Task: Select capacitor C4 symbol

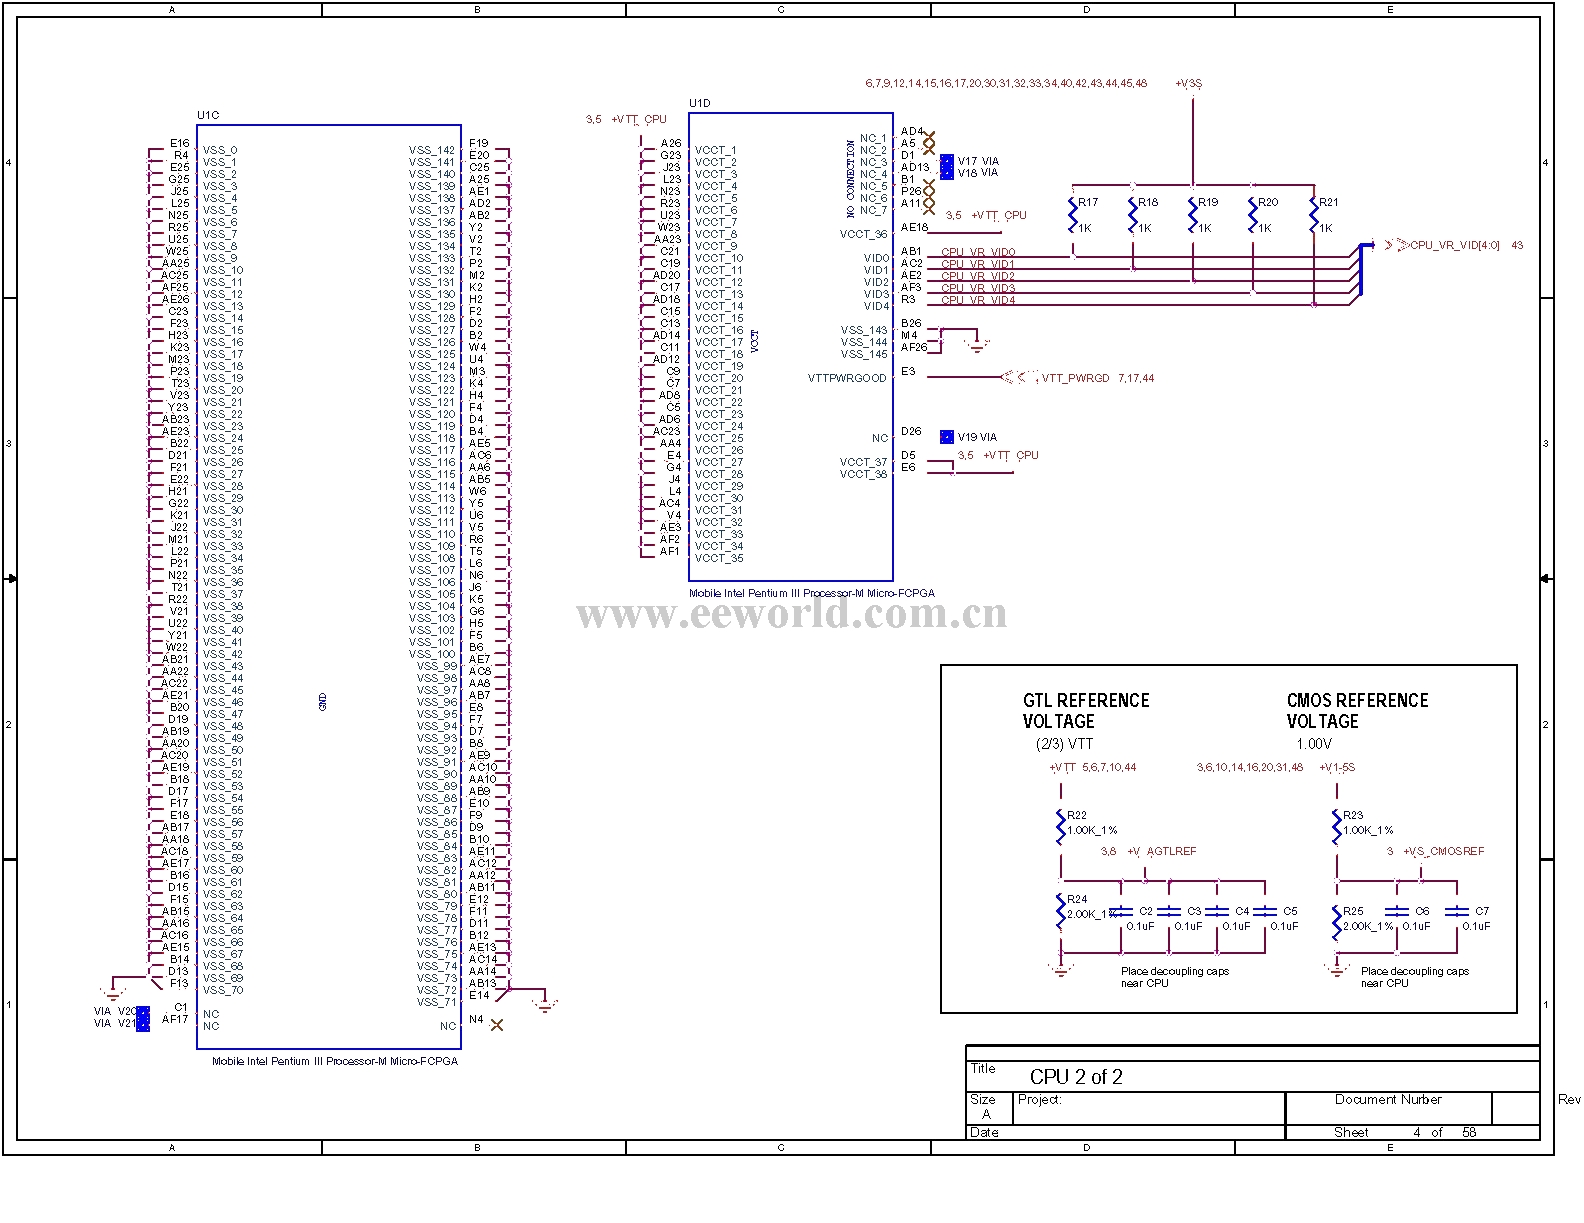Action: point(1217,911)
